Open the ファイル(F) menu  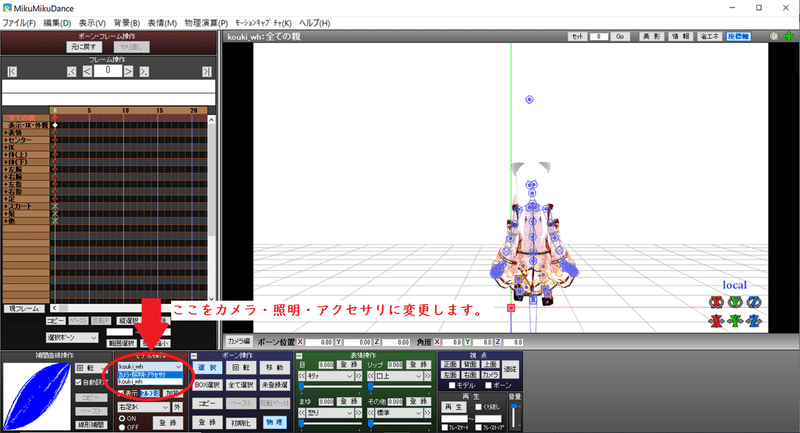[19, 23]
